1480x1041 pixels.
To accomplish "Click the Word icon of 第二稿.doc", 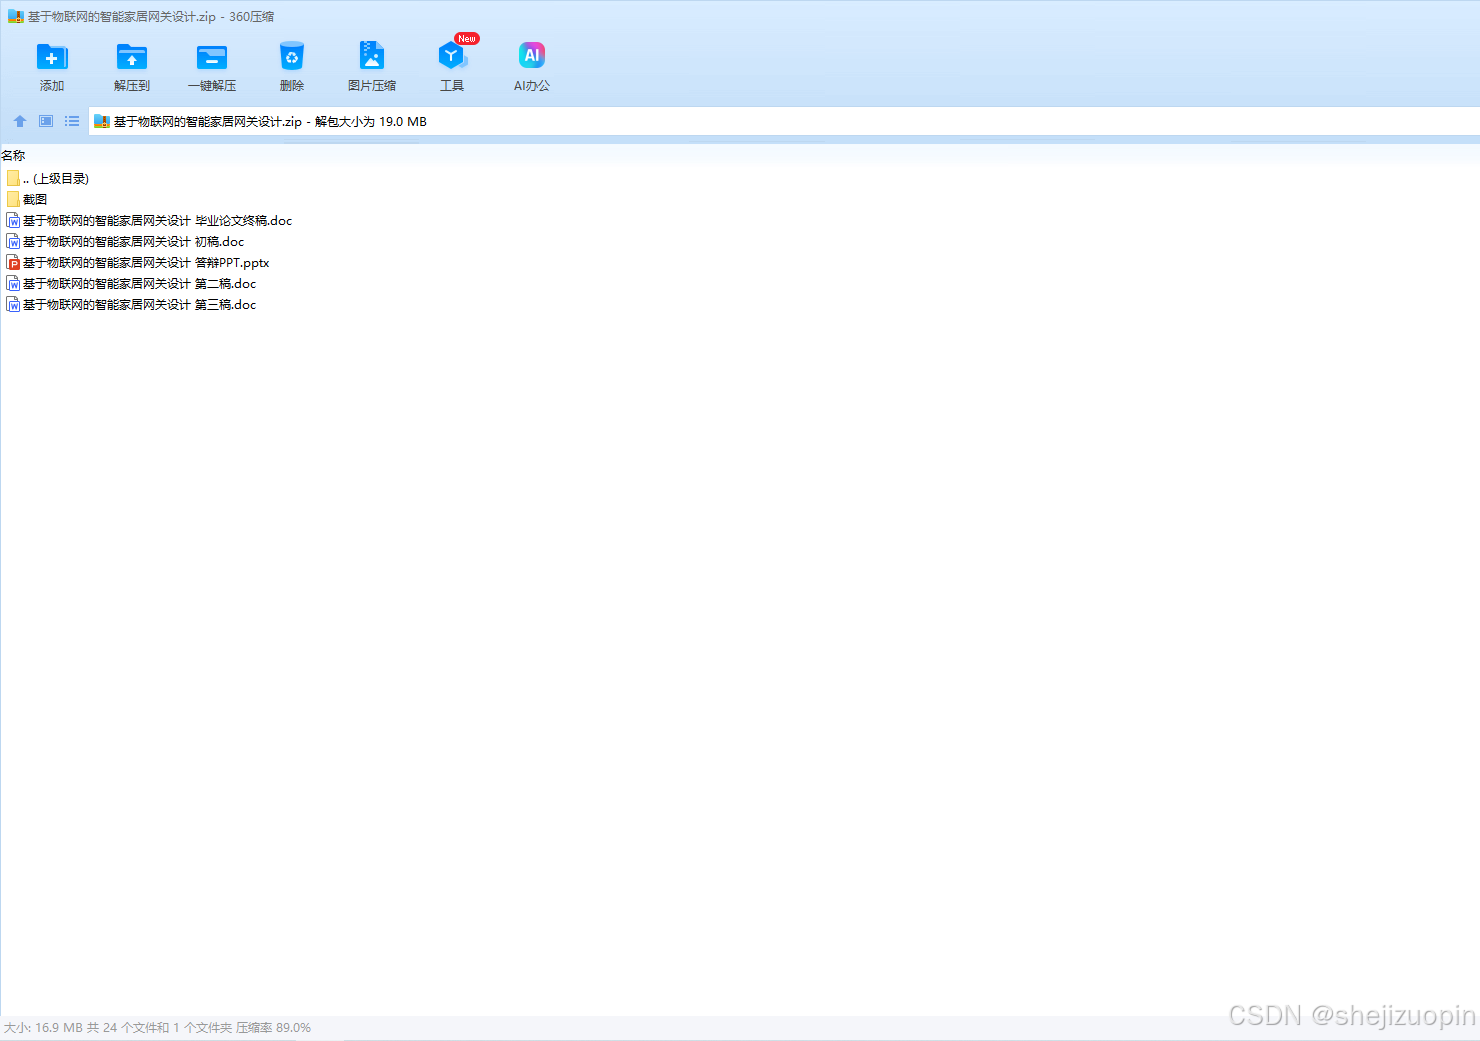I will pos(13,283).
